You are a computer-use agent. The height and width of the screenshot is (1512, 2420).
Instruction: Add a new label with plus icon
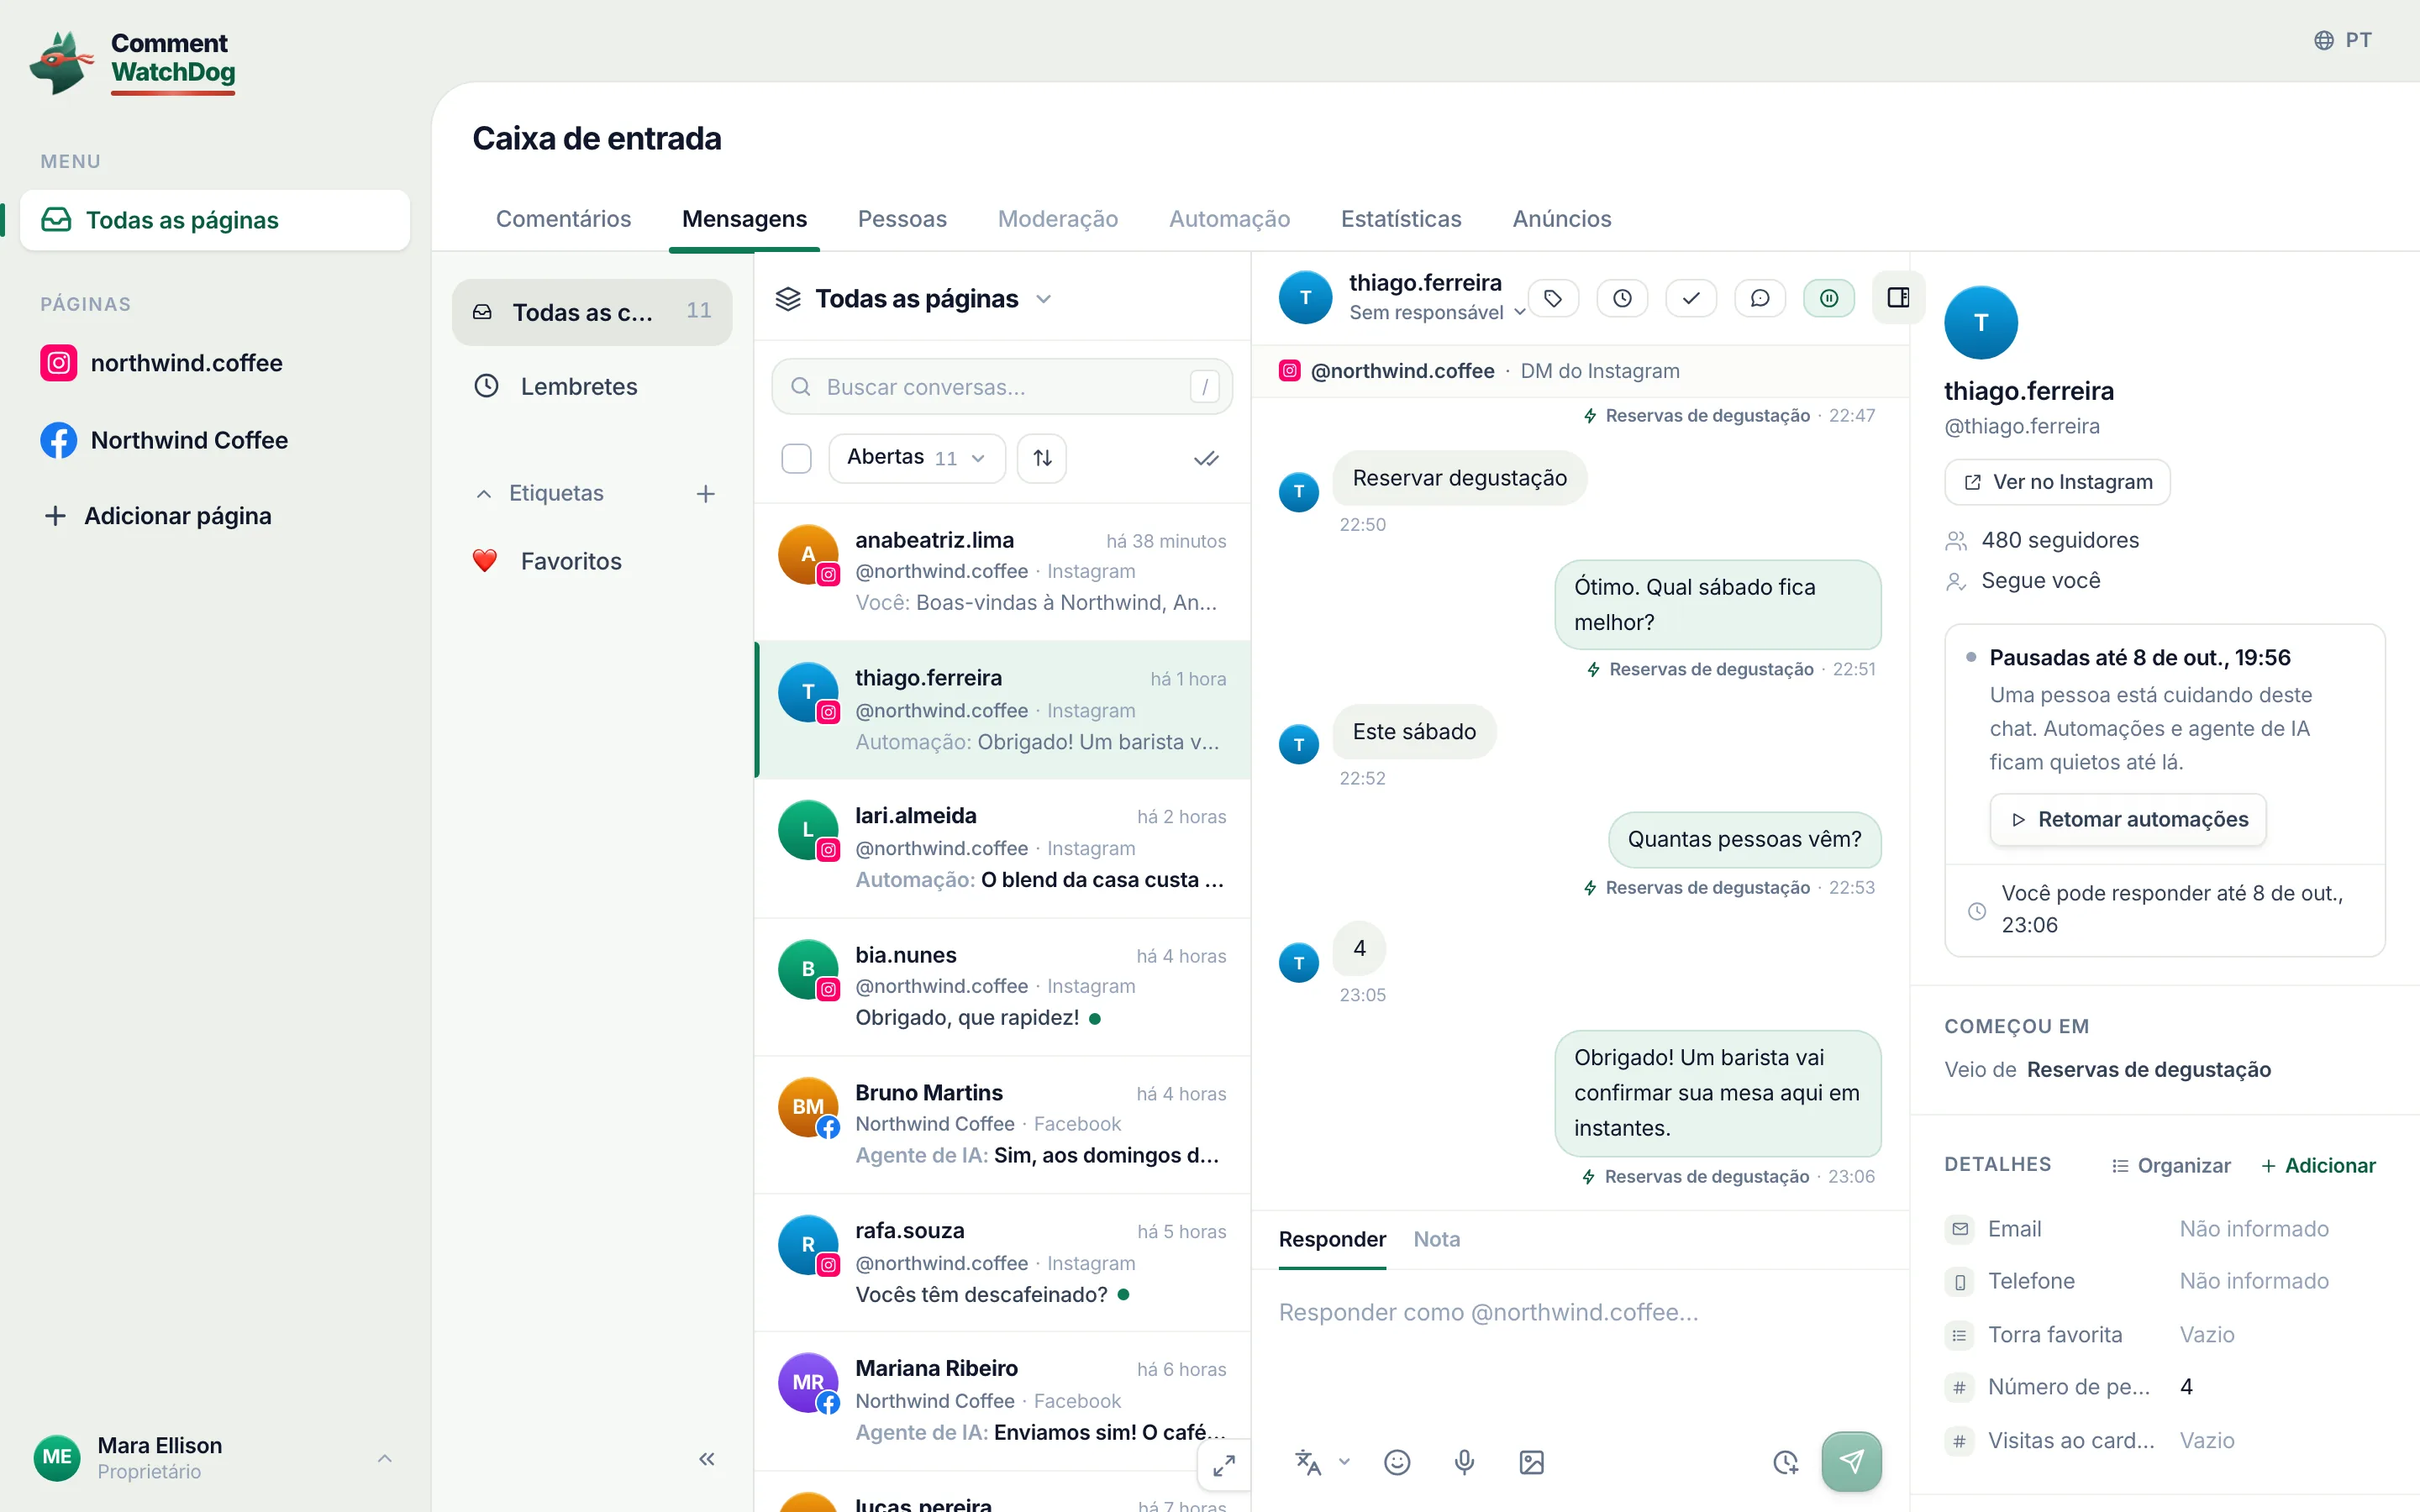point(706,493)
